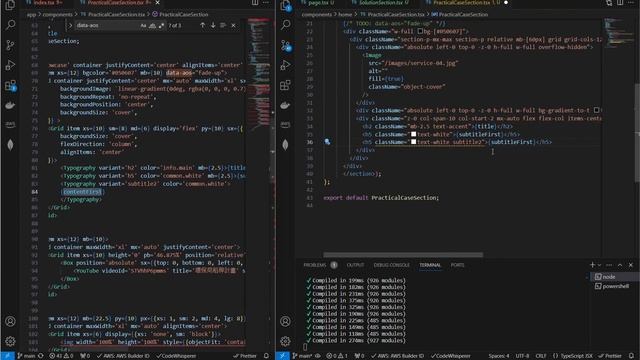Screen dimensions: 640x360
Task: Toggle Match Case in find widget
Action: 143,25
